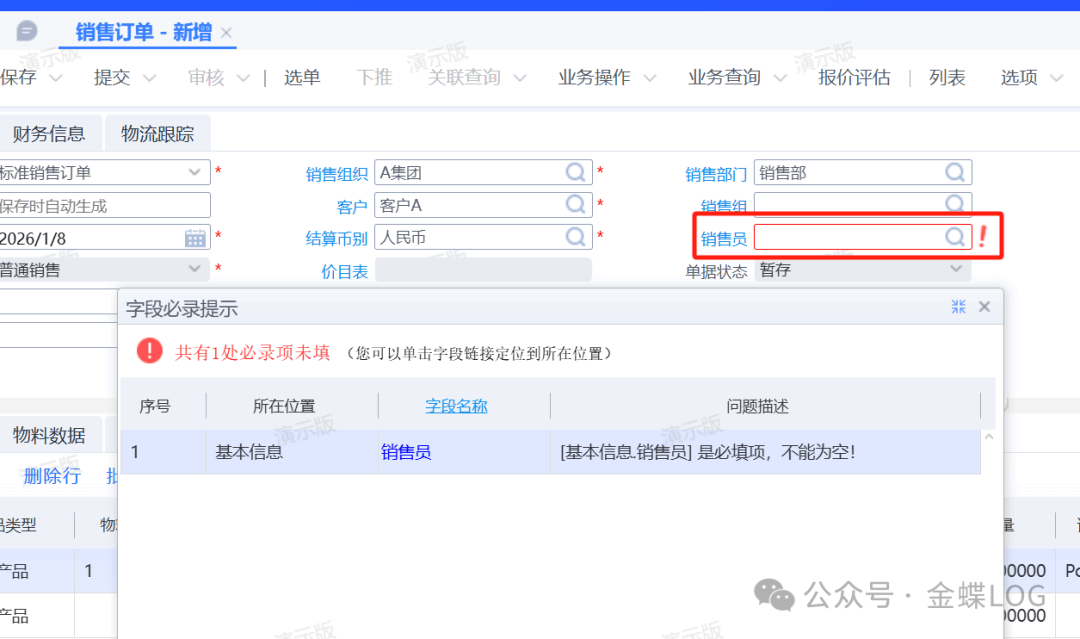The width and height of the screenshot is (1080, 639).
Task: Switch to the 物流跟踪 tab
Action: tap(158, 133)
